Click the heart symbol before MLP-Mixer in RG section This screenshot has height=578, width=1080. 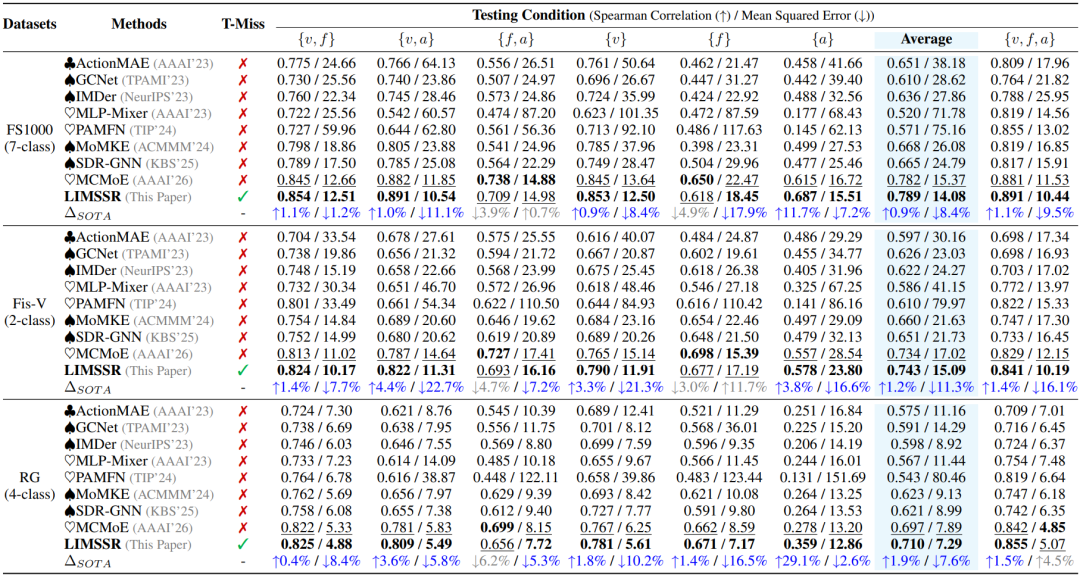click(68, 460)
